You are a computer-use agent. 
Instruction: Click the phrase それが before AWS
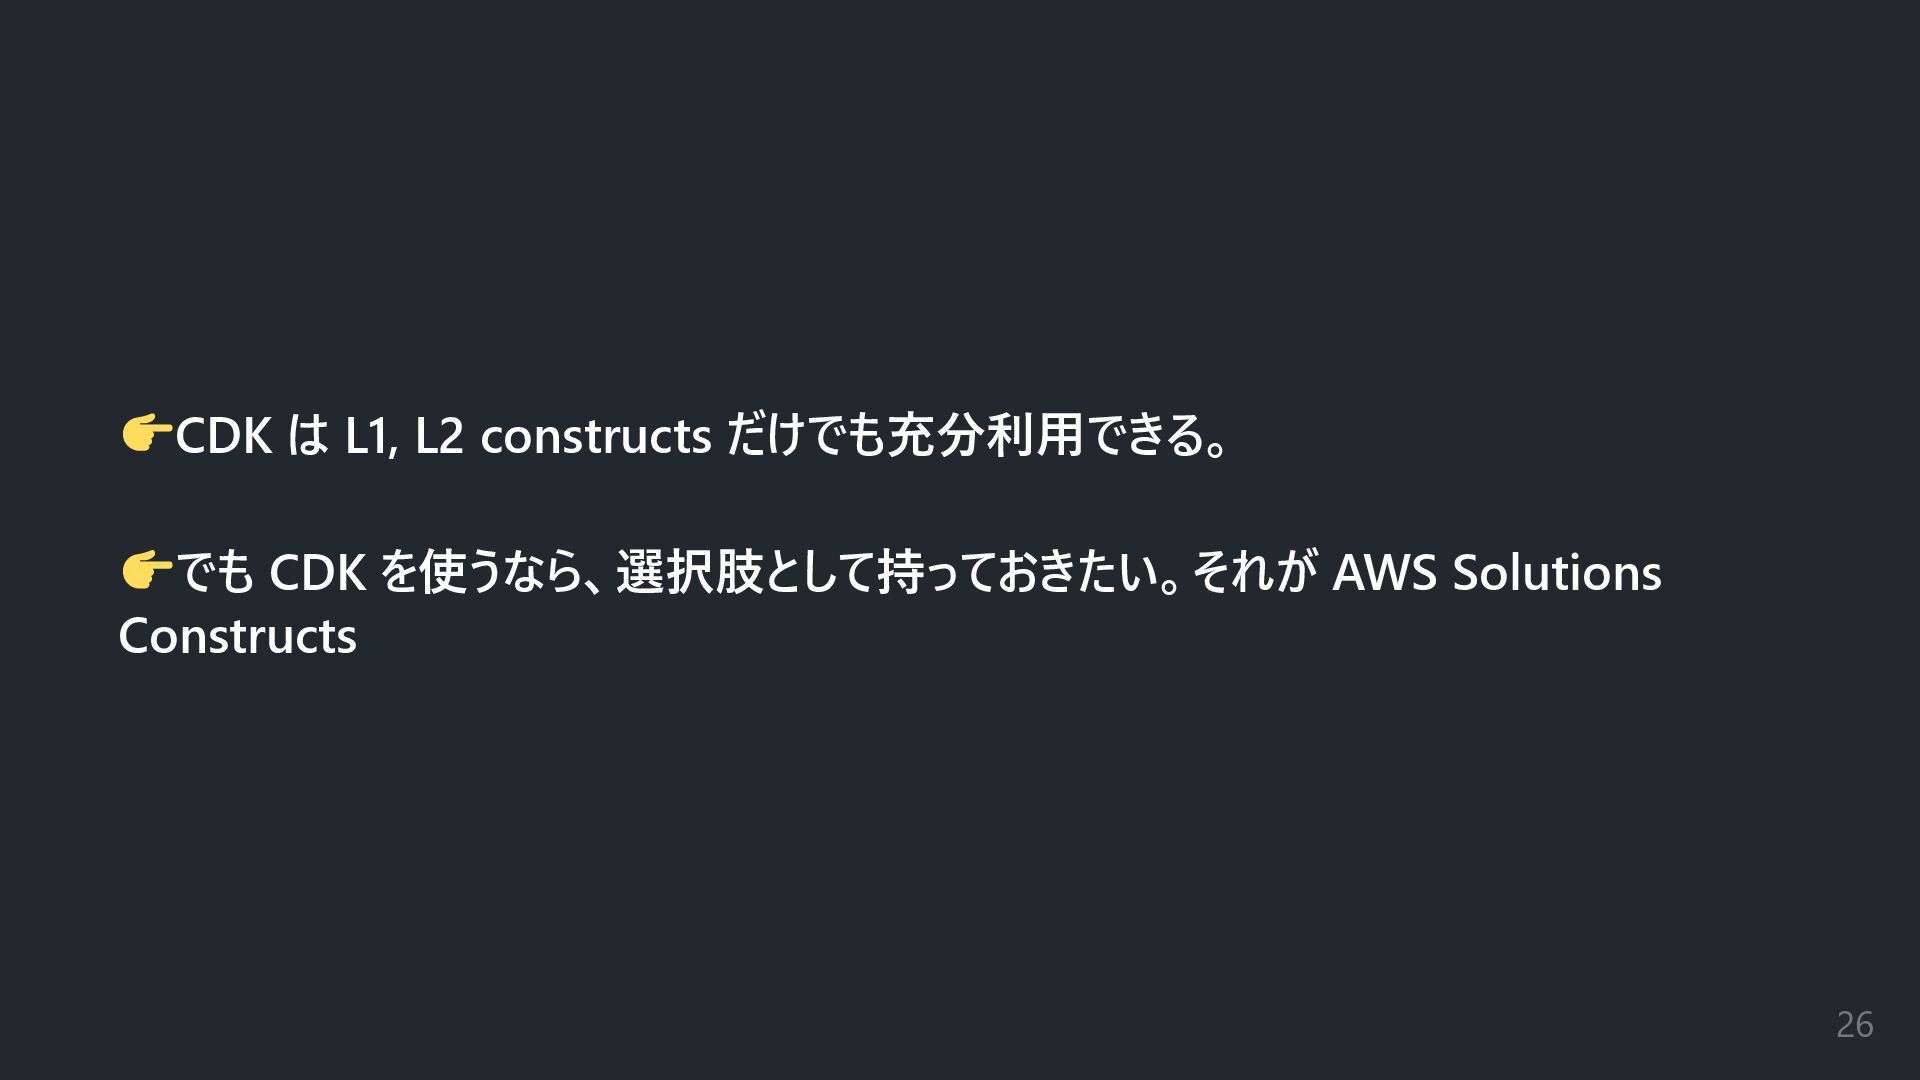click(1255, 573)
